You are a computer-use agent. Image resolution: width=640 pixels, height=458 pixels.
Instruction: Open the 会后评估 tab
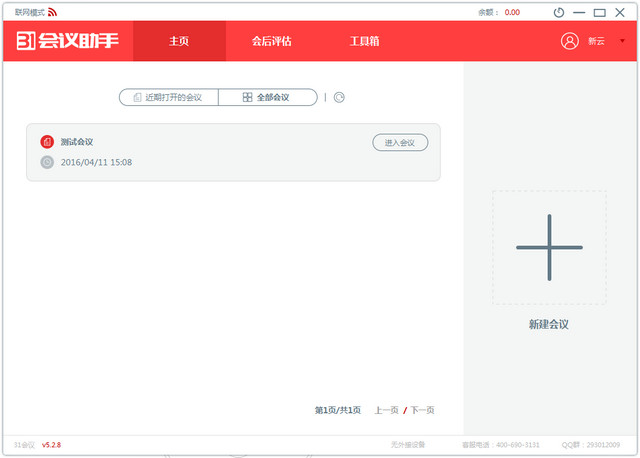point(270,41)
